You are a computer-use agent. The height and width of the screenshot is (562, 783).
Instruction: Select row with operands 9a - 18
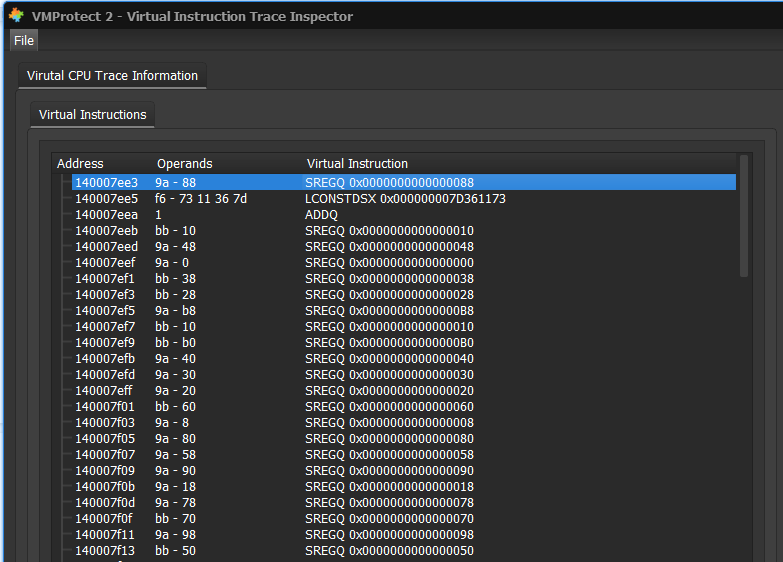pos(175,487)
